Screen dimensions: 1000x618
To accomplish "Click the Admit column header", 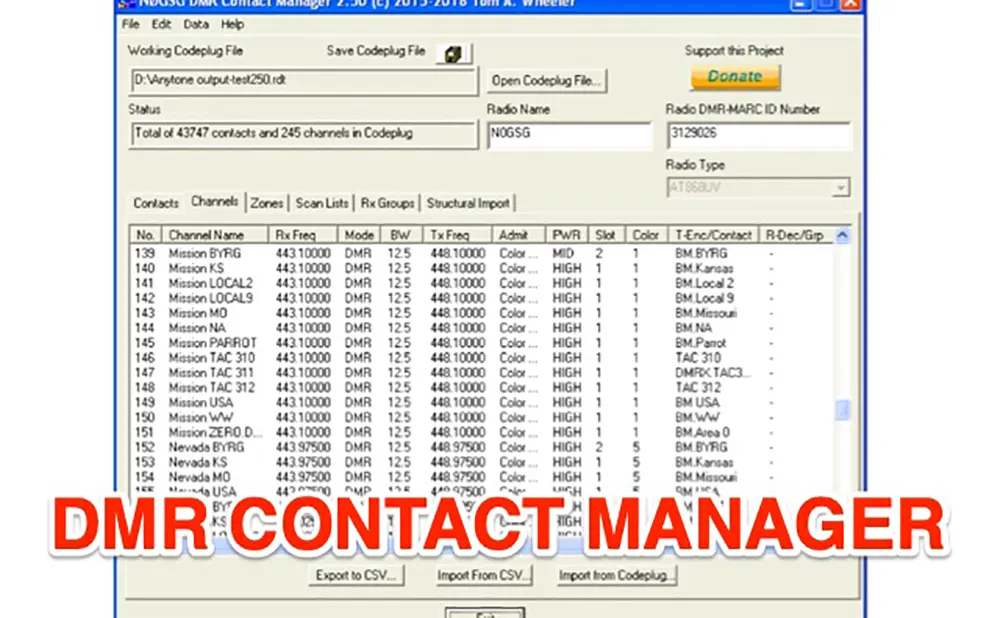I will tap(518, 235).
